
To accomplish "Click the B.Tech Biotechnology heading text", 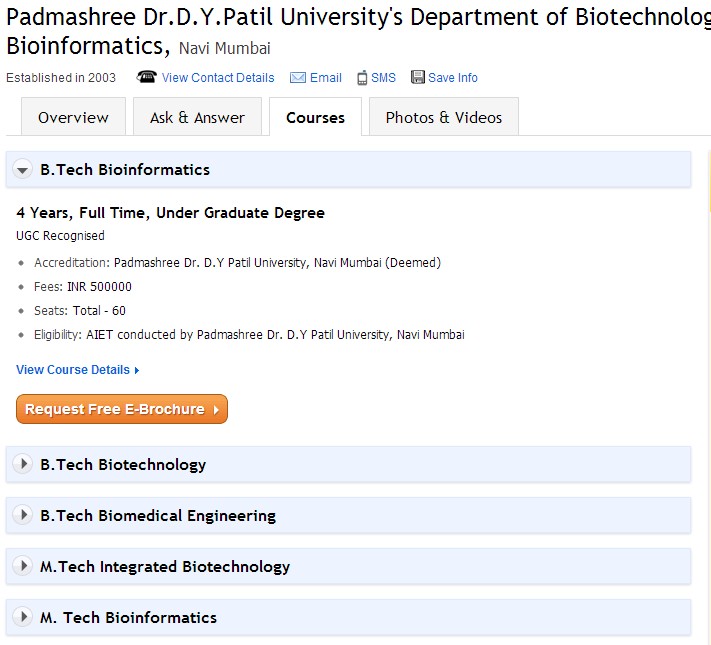I will click(x=123, y=464).
